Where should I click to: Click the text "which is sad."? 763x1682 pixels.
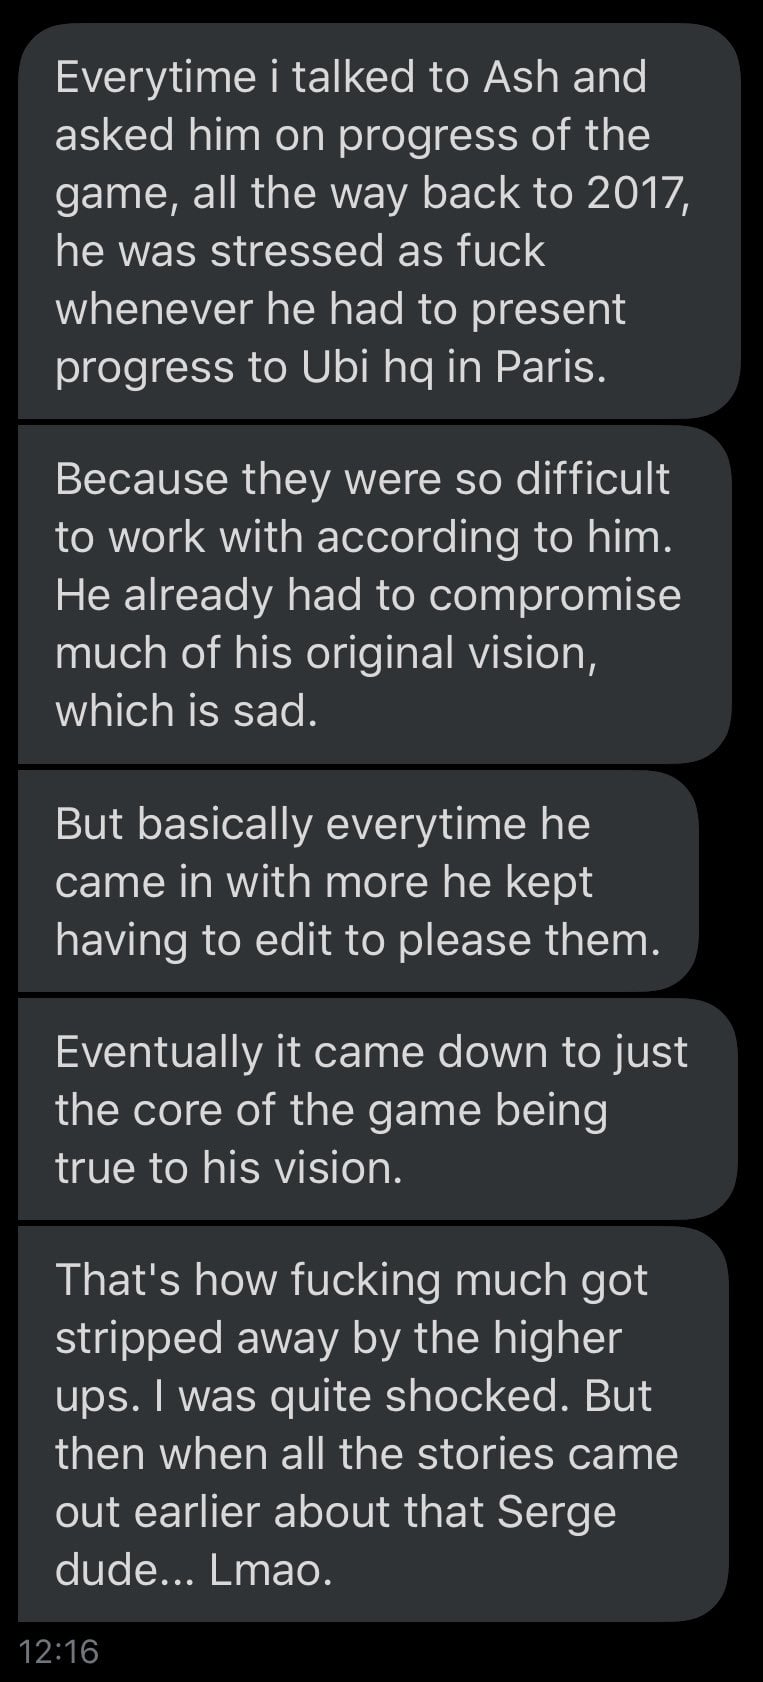[x=186, y=710]
